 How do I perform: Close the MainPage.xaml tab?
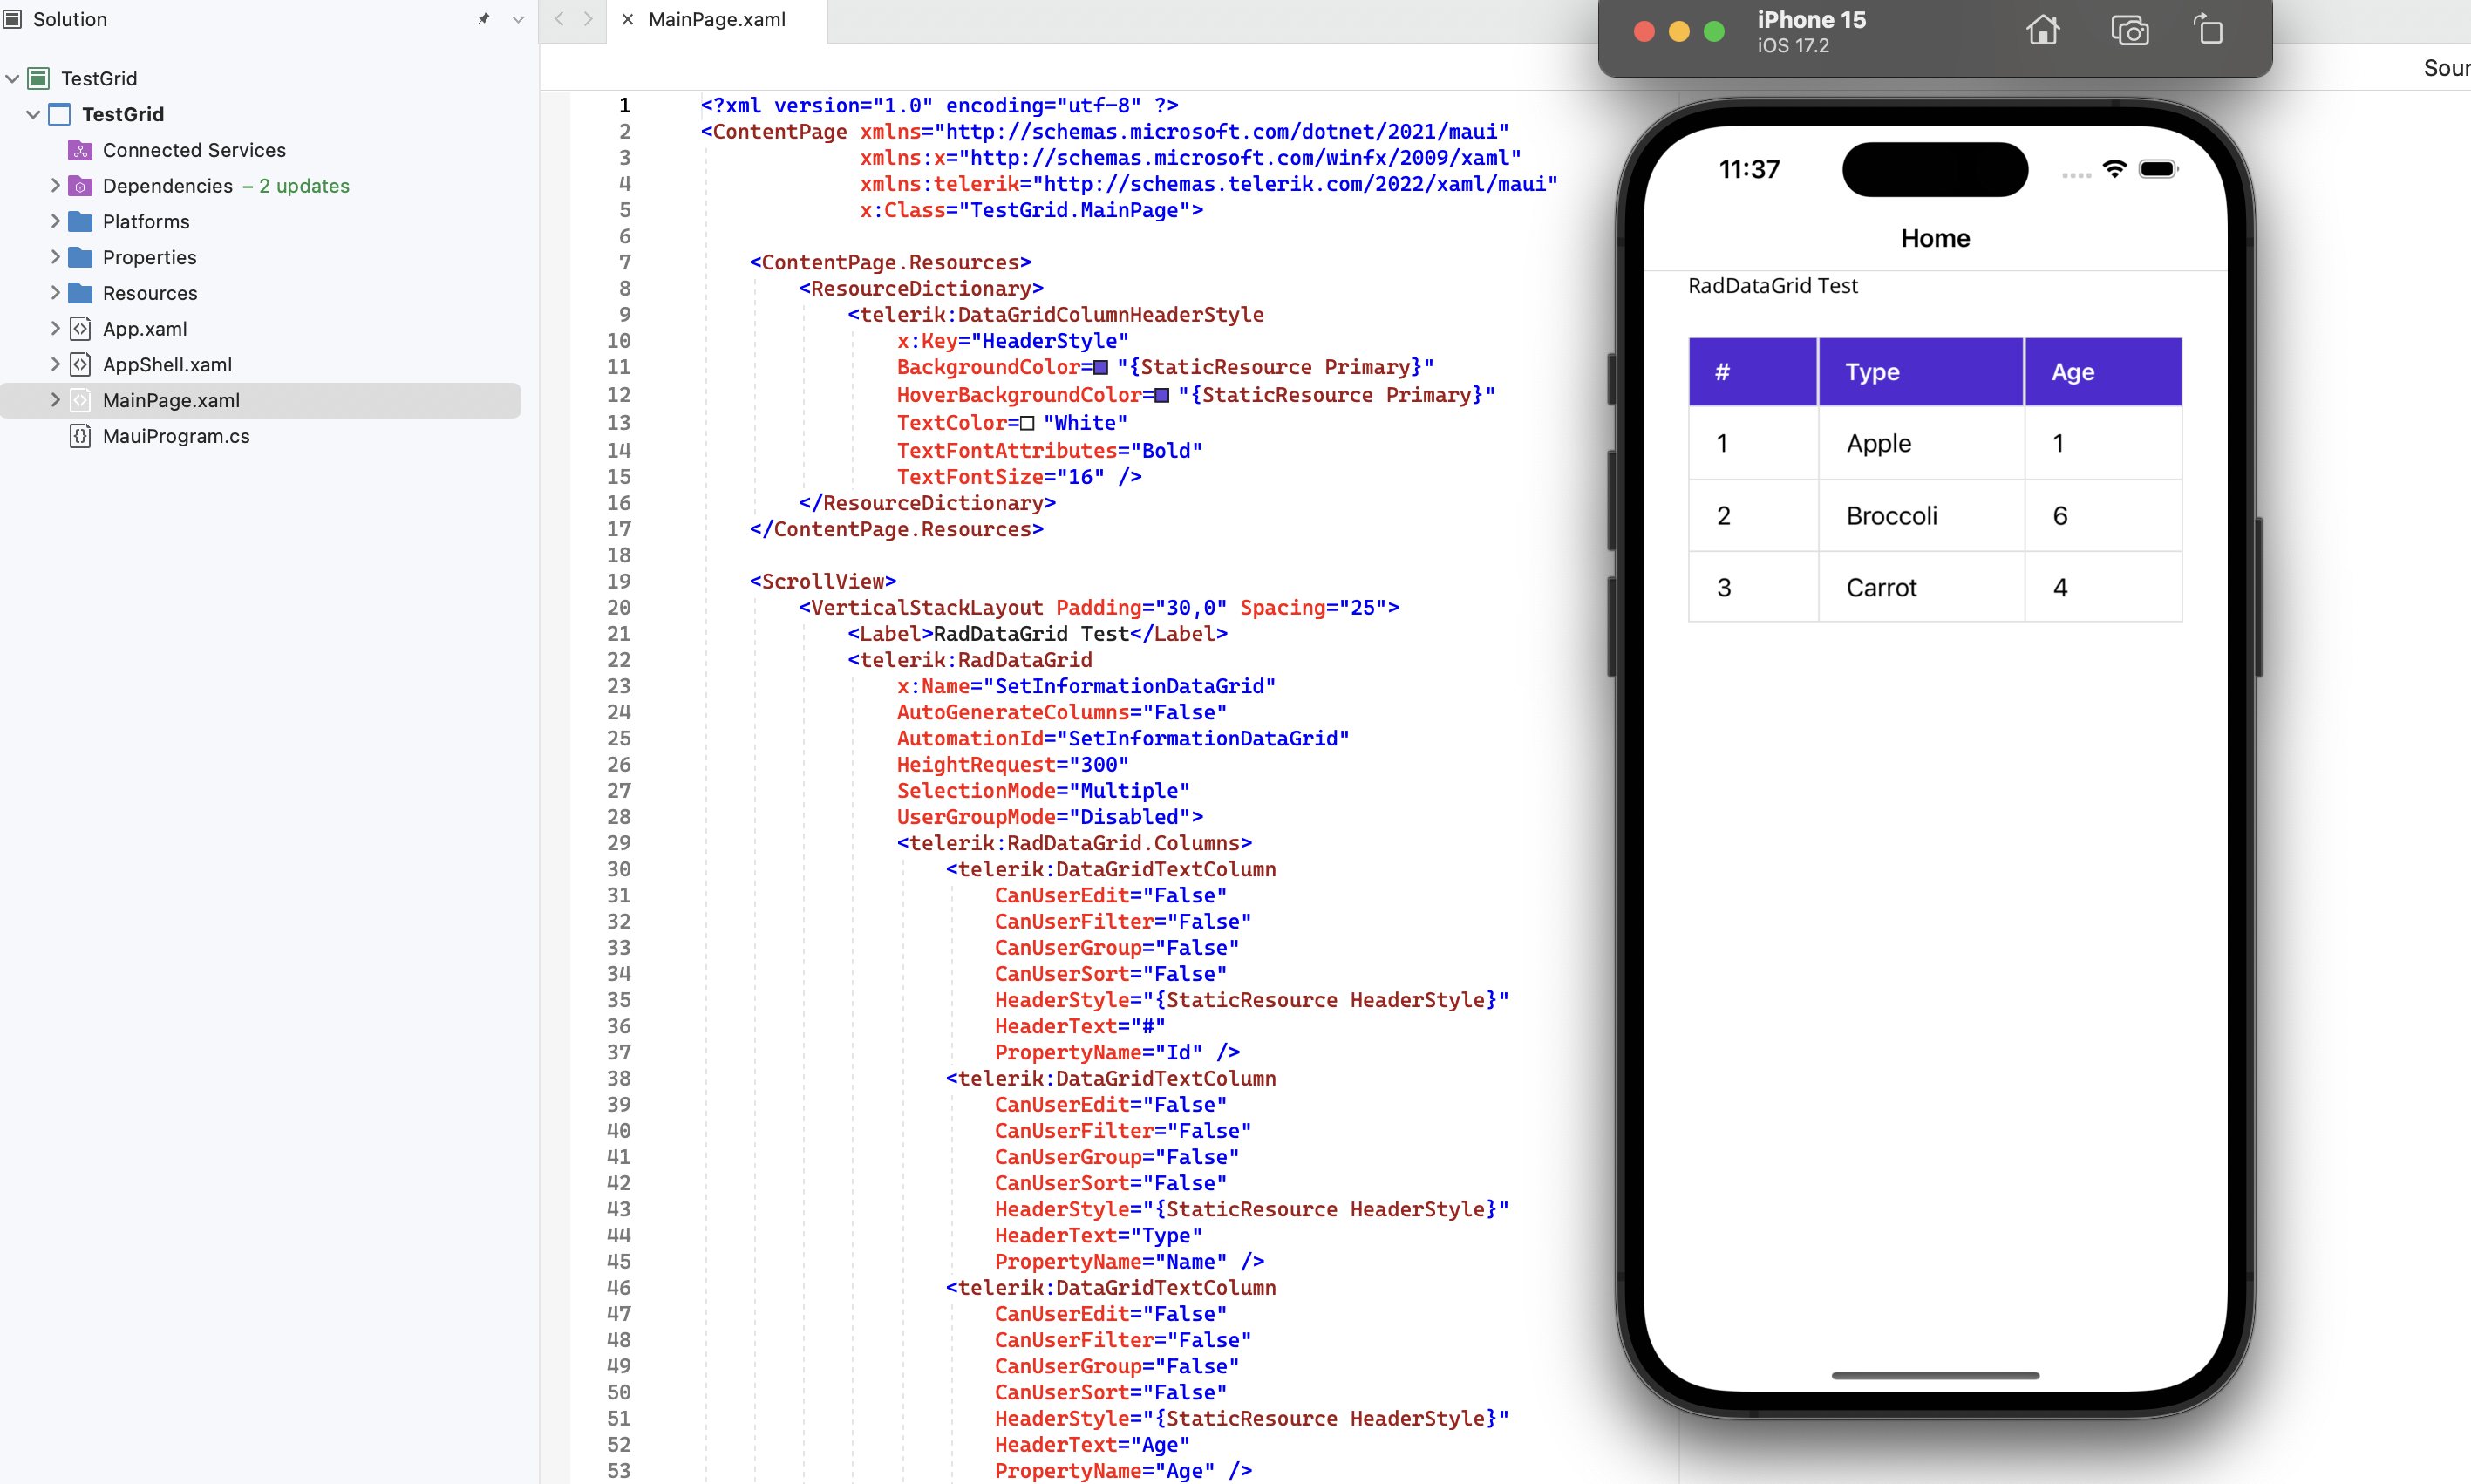tap(627, 19)
